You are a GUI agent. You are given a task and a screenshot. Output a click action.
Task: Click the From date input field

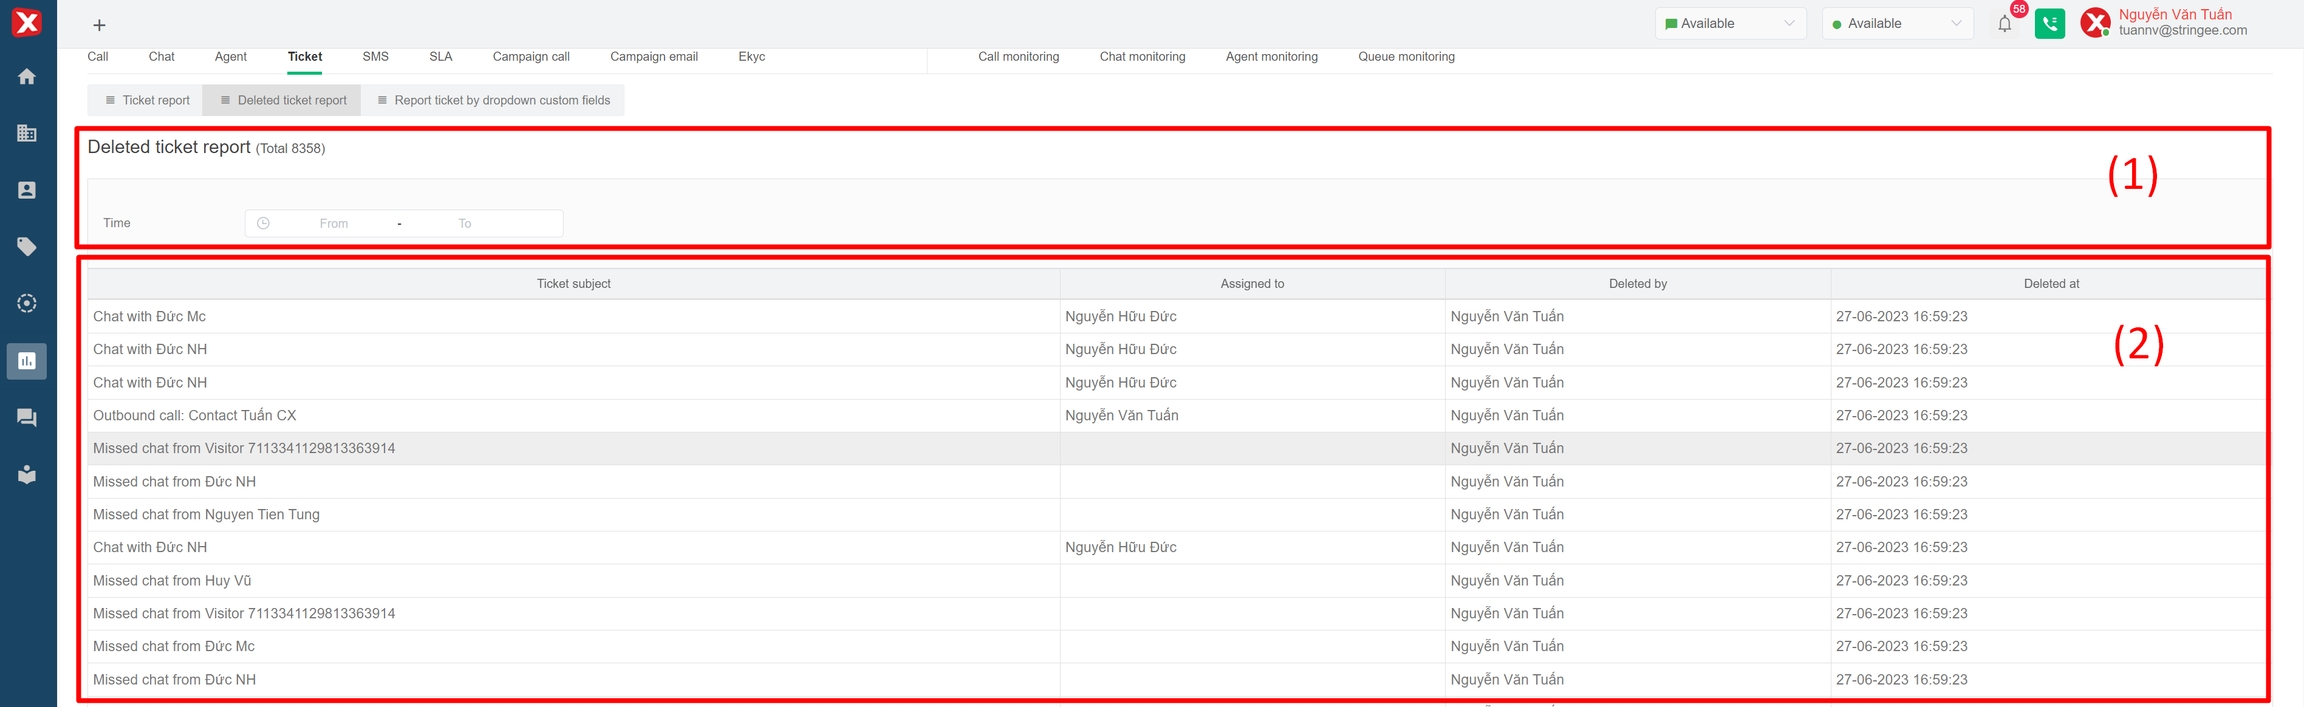pyautogui.click(x=334, y=223)
